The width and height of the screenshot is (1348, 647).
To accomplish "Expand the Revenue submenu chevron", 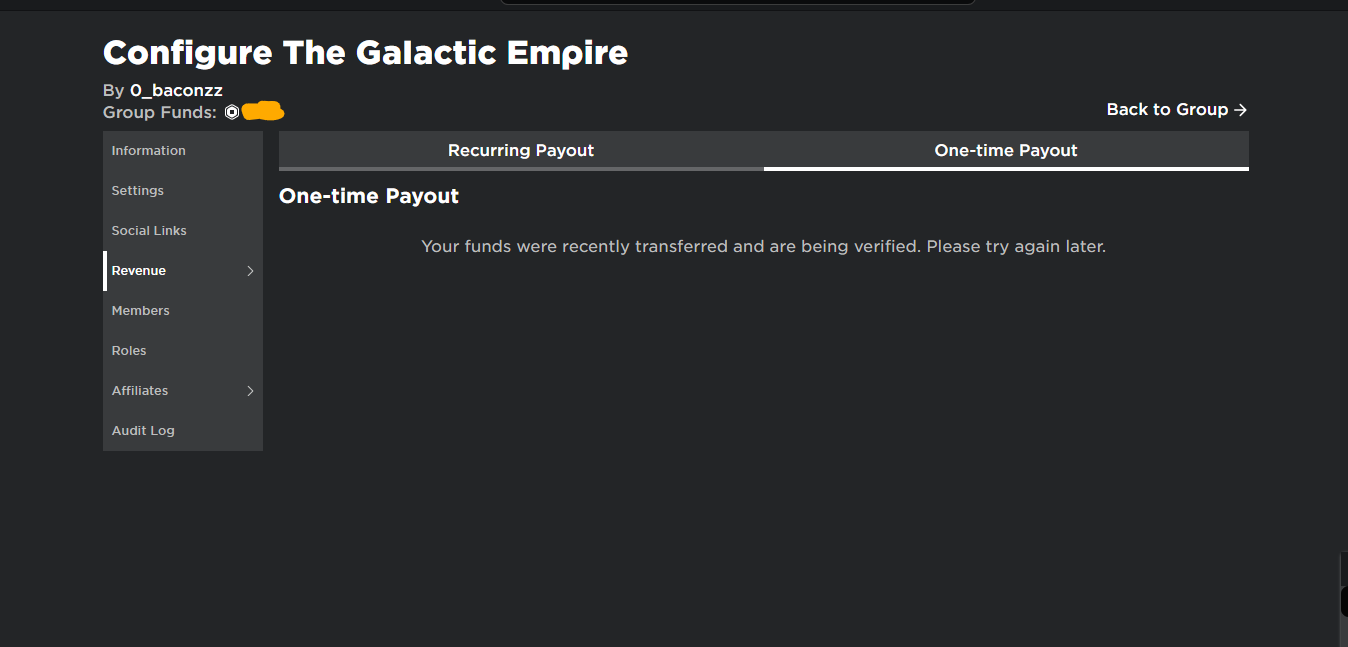I will coord(250,271).
